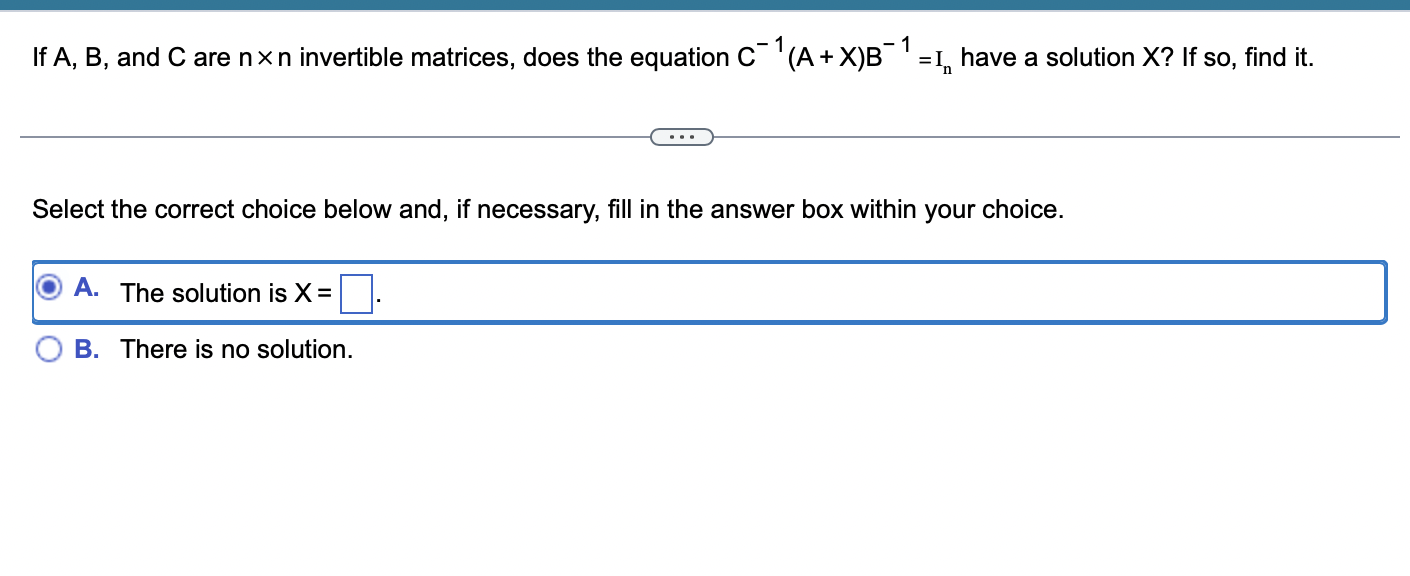Image resolution: width=1410 pixels, height=576 pixels.
Task: Click the blue B choice letter
Action: pyautogui.click(x=87, y=348)
